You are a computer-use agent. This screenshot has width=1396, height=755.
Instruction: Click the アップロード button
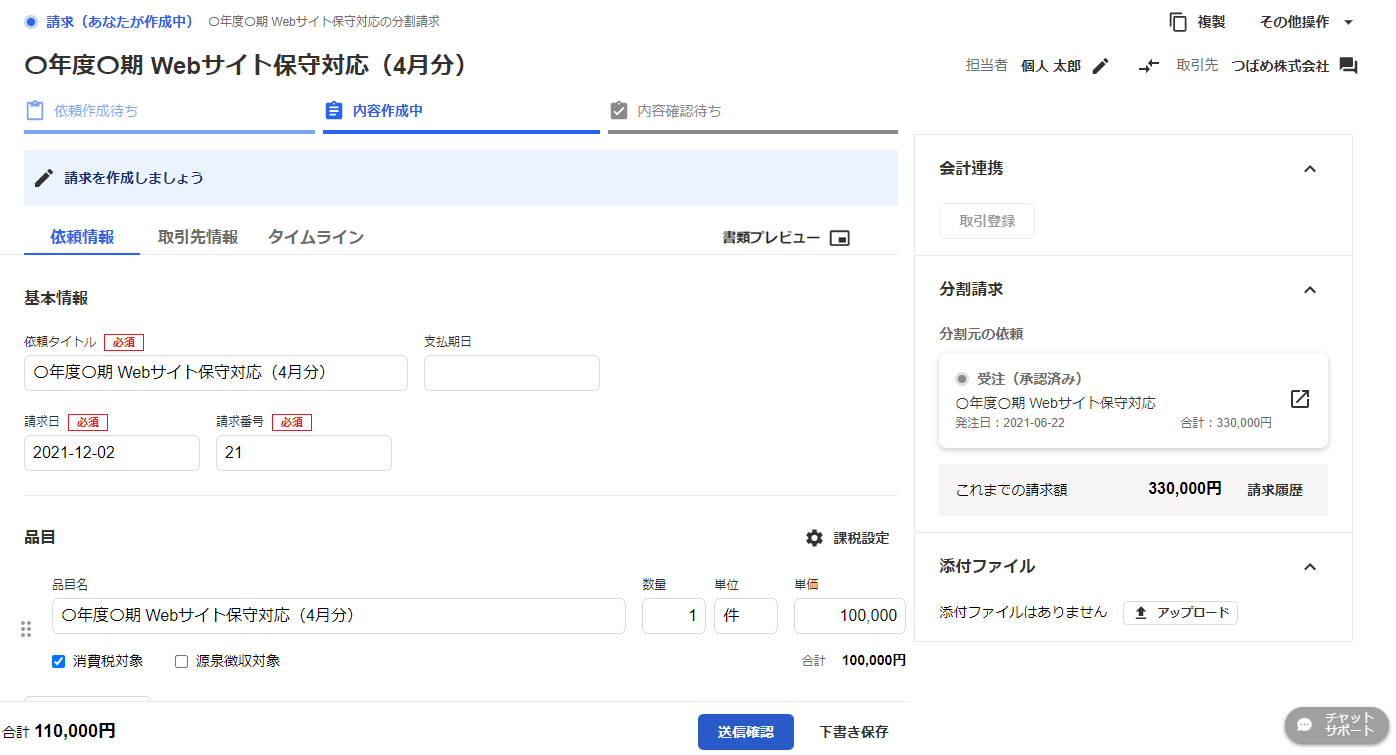1181,613
